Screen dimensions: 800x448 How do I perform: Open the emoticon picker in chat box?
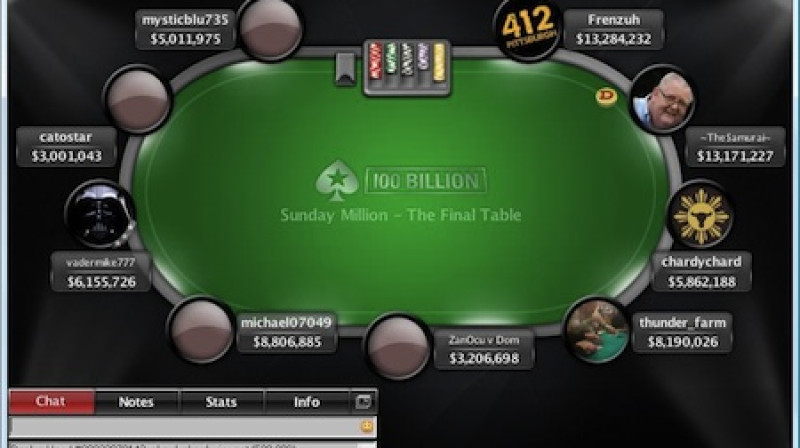click(366, 426)
